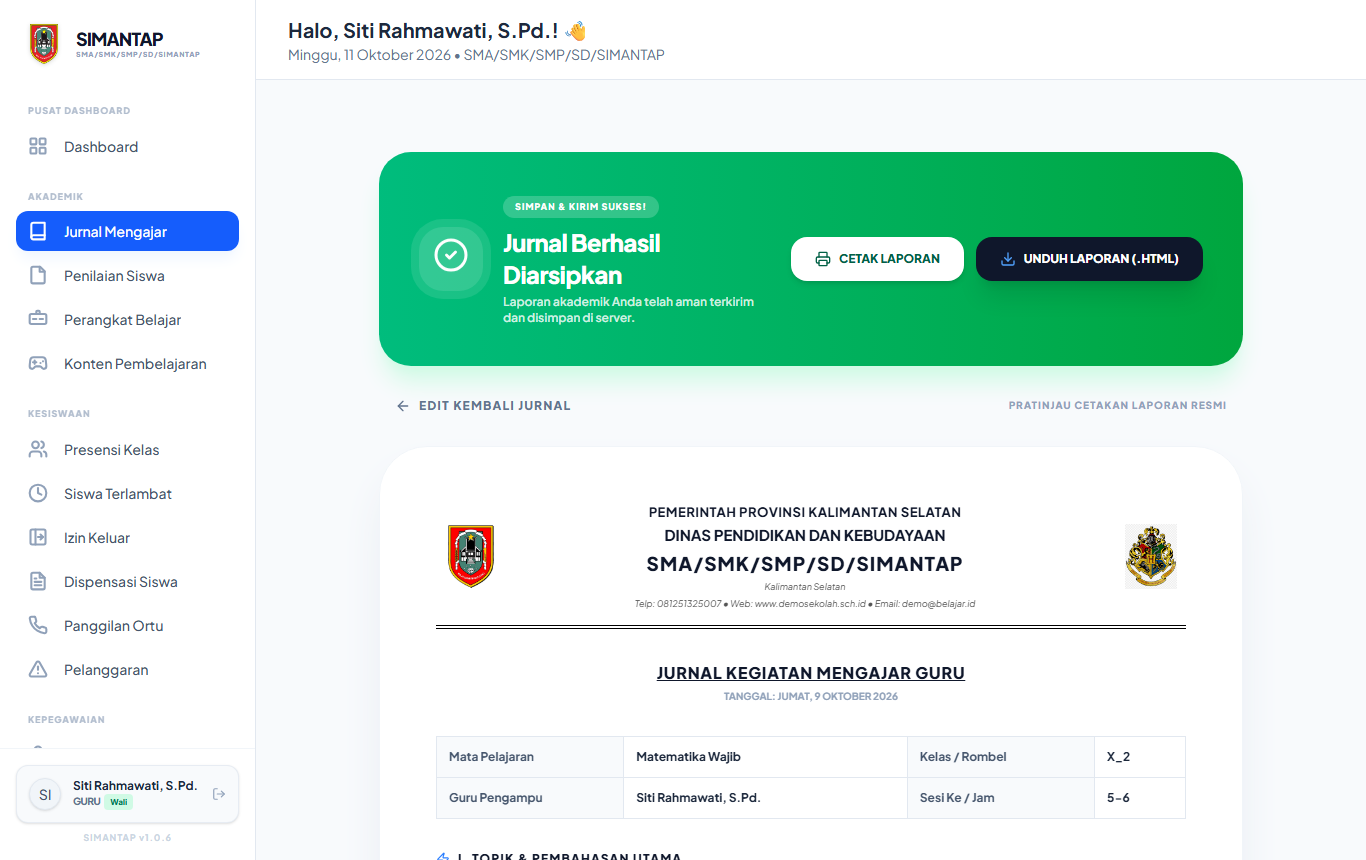Click the Perangkat Belajar briefcase icon

pyautogui.click(x=38, y=319)
